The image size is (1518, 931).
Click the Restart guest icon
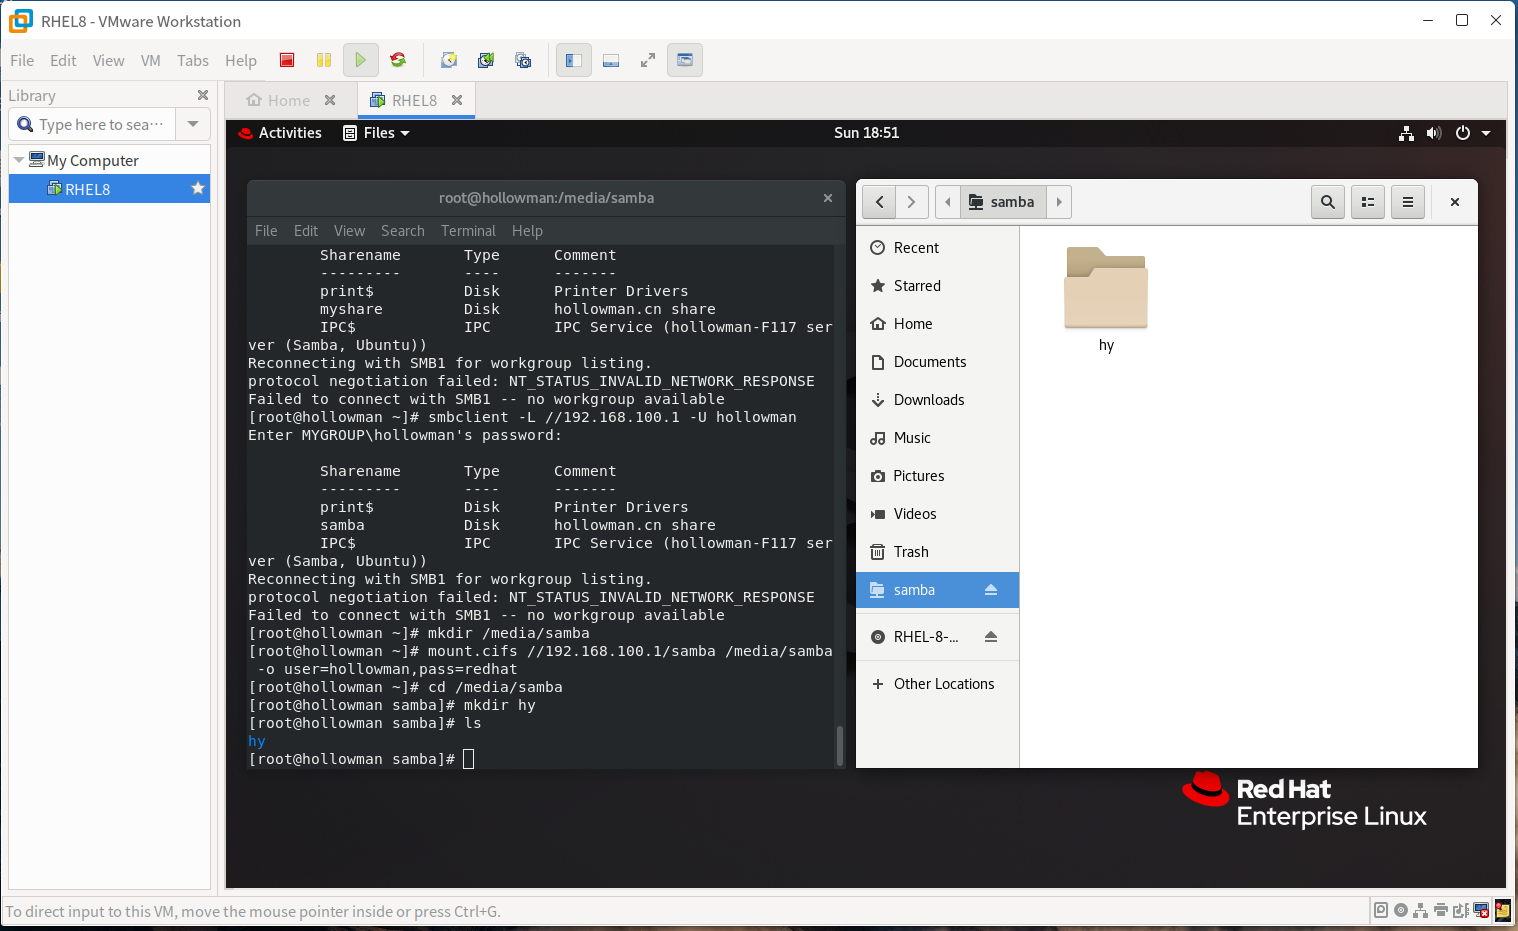[x=398, y=60]
